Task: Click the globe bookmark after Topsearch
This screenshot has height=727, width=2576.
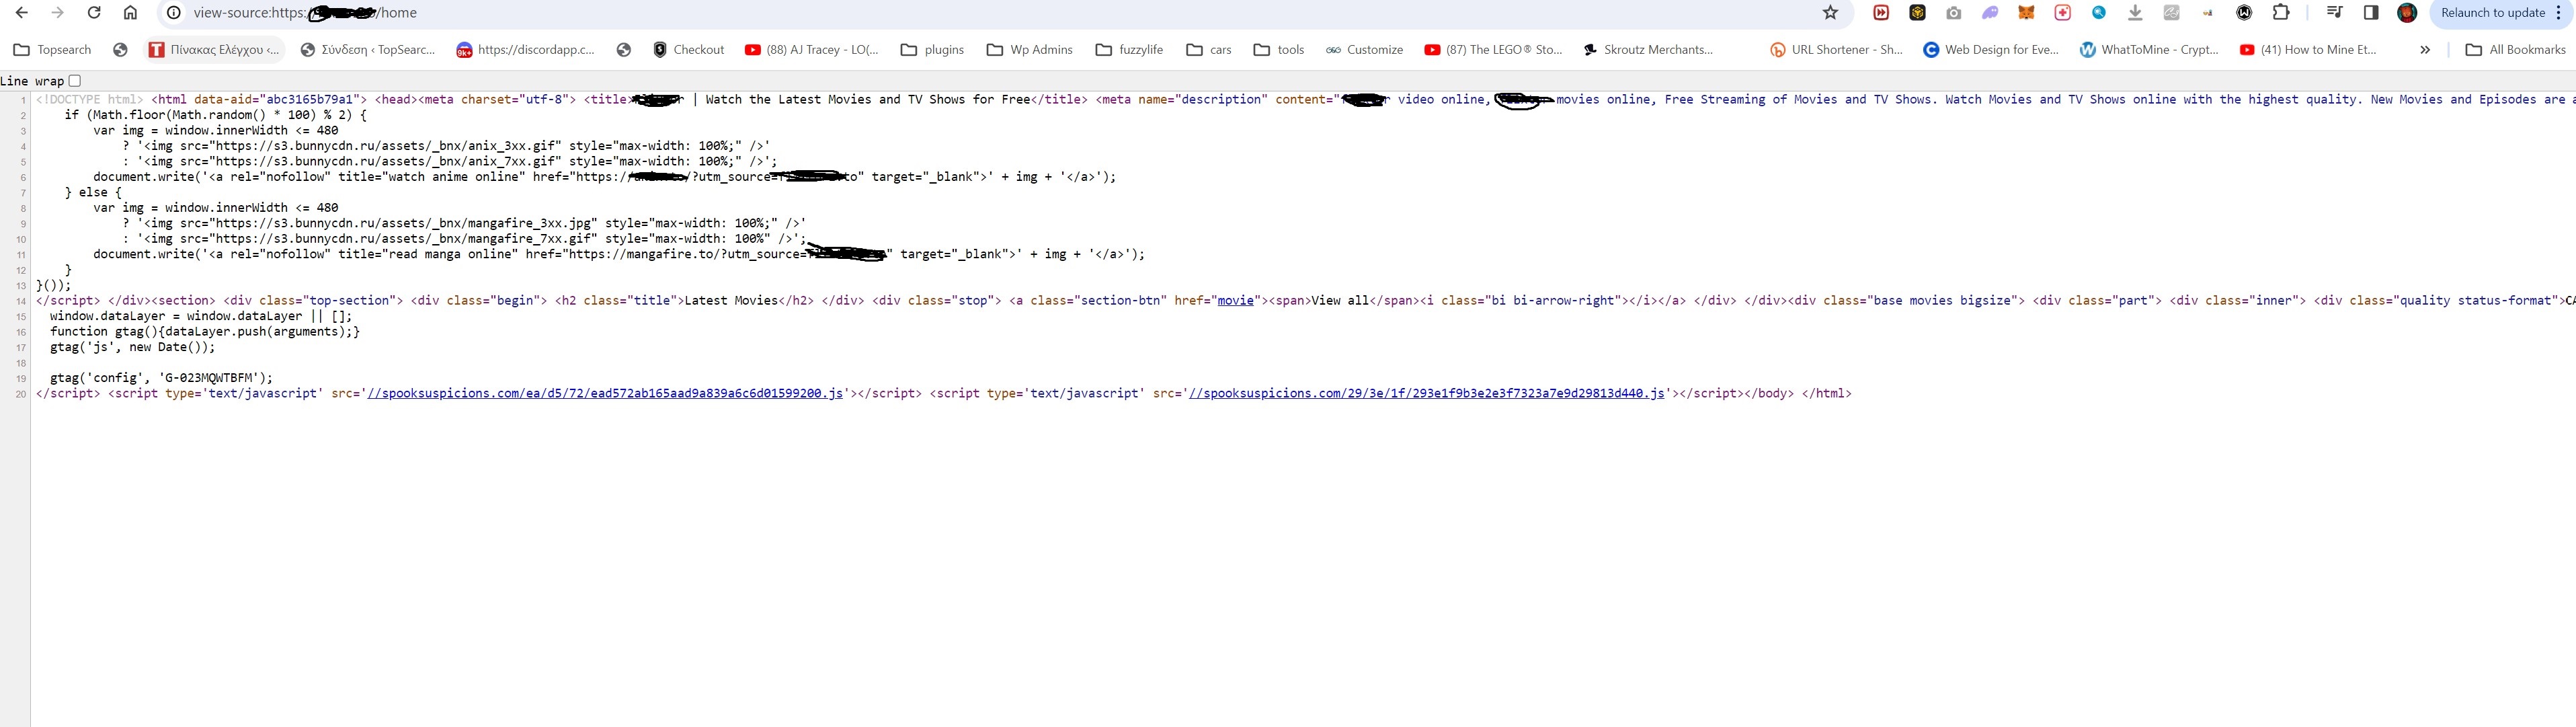Action: coord(120,50)
